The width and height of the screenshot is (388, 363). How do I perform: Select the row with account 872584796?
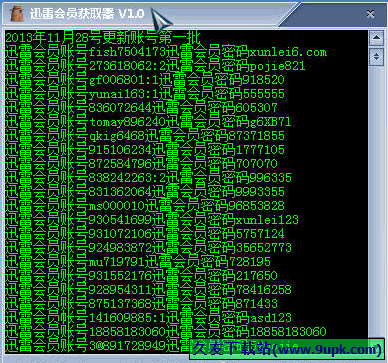click(x=141, y=164)
